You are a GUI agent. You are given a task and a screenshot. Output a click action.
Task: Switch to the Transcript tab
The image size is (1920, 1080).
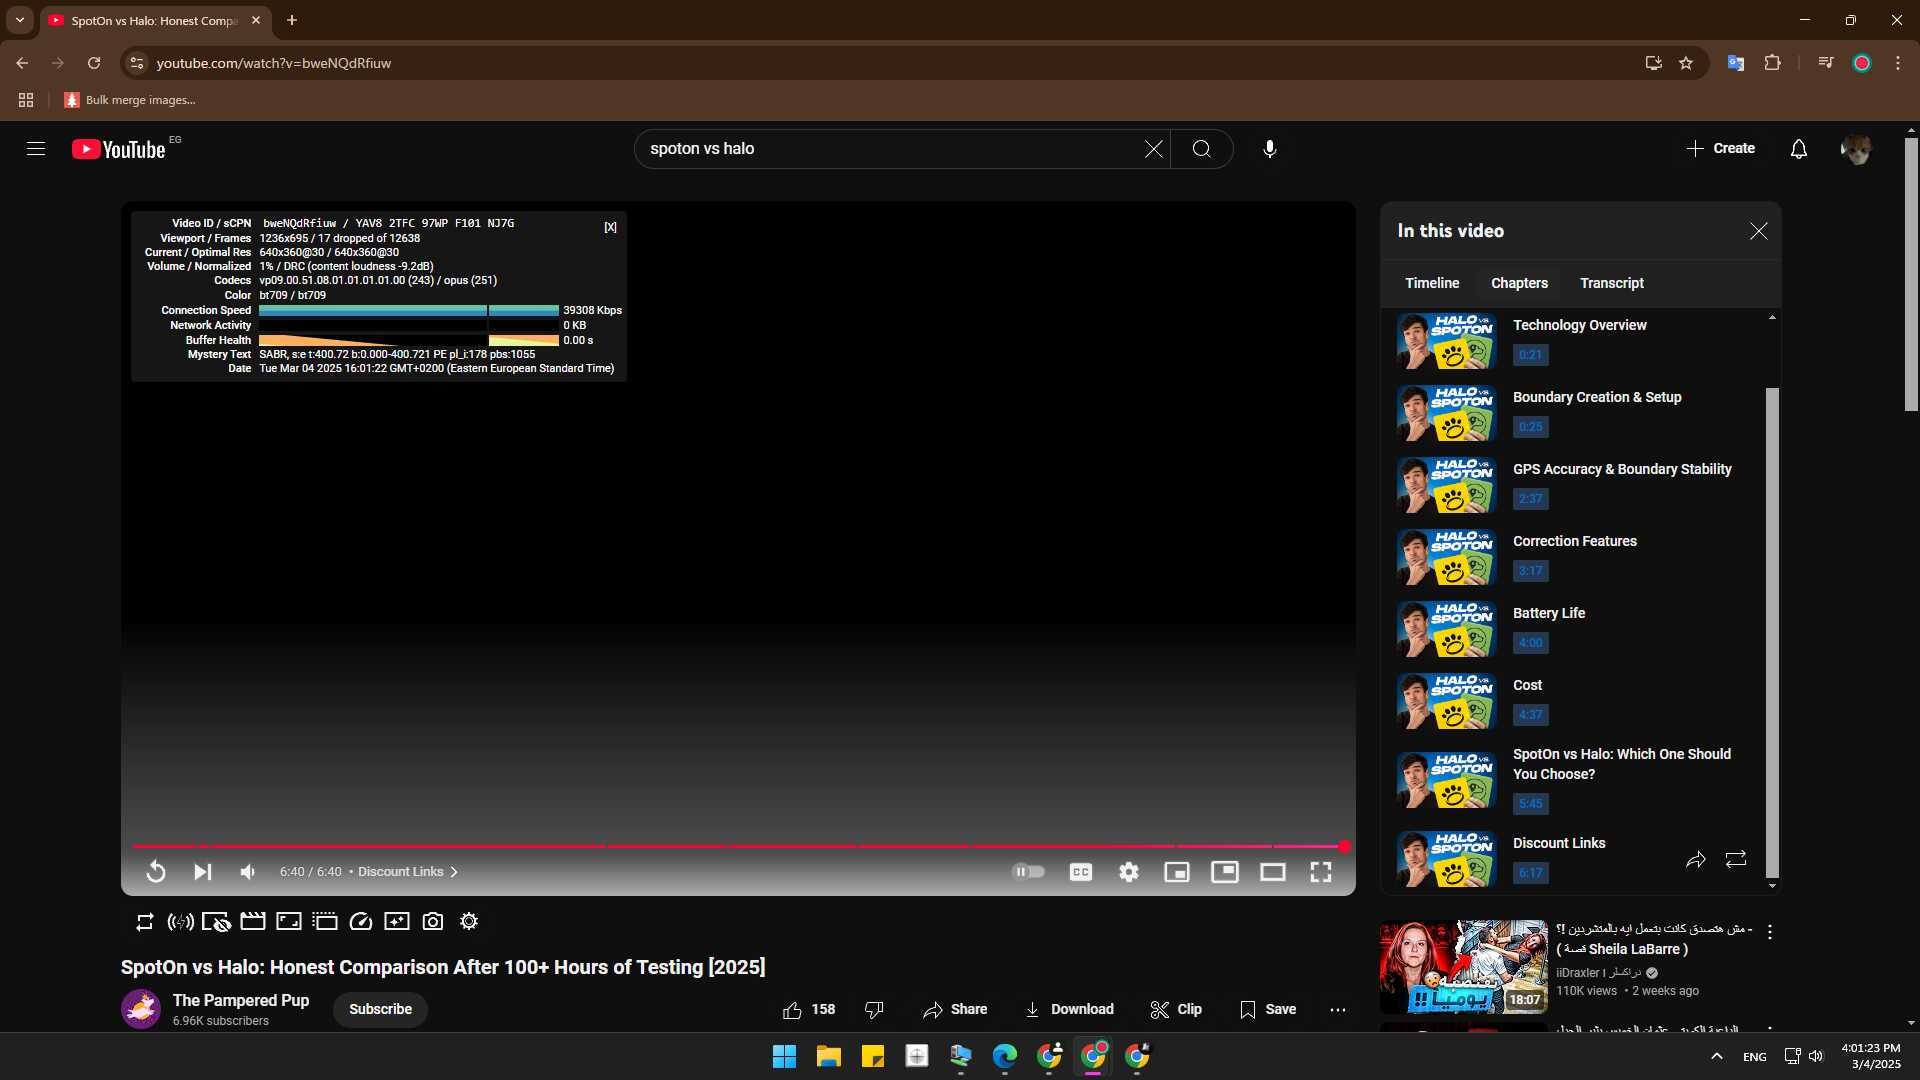[x=1612, y=283]
